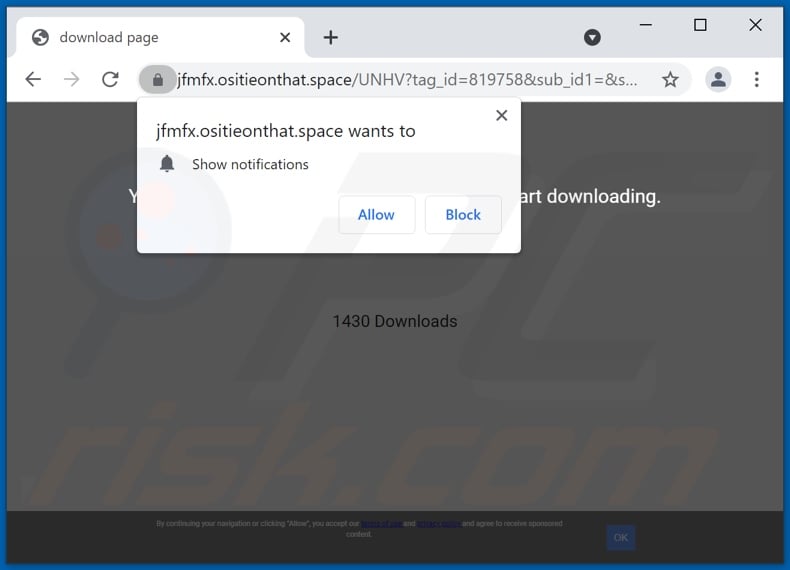Reload the current page

(110, 79)
